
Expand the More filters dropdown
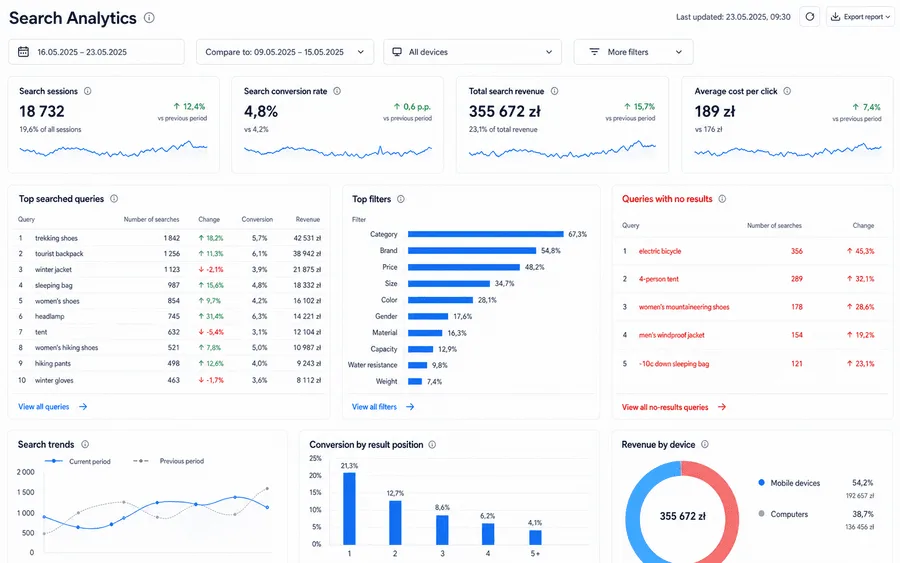633,52
